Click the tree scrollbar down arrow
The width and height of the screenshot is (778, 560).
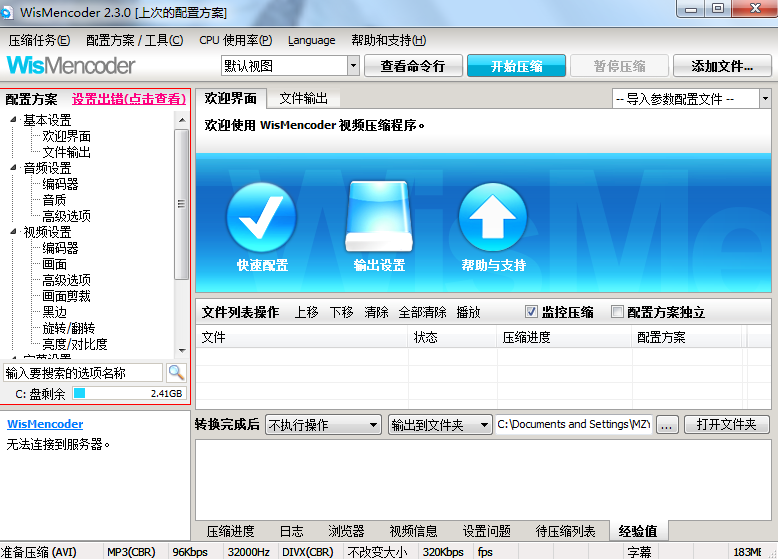pos(182,350)
